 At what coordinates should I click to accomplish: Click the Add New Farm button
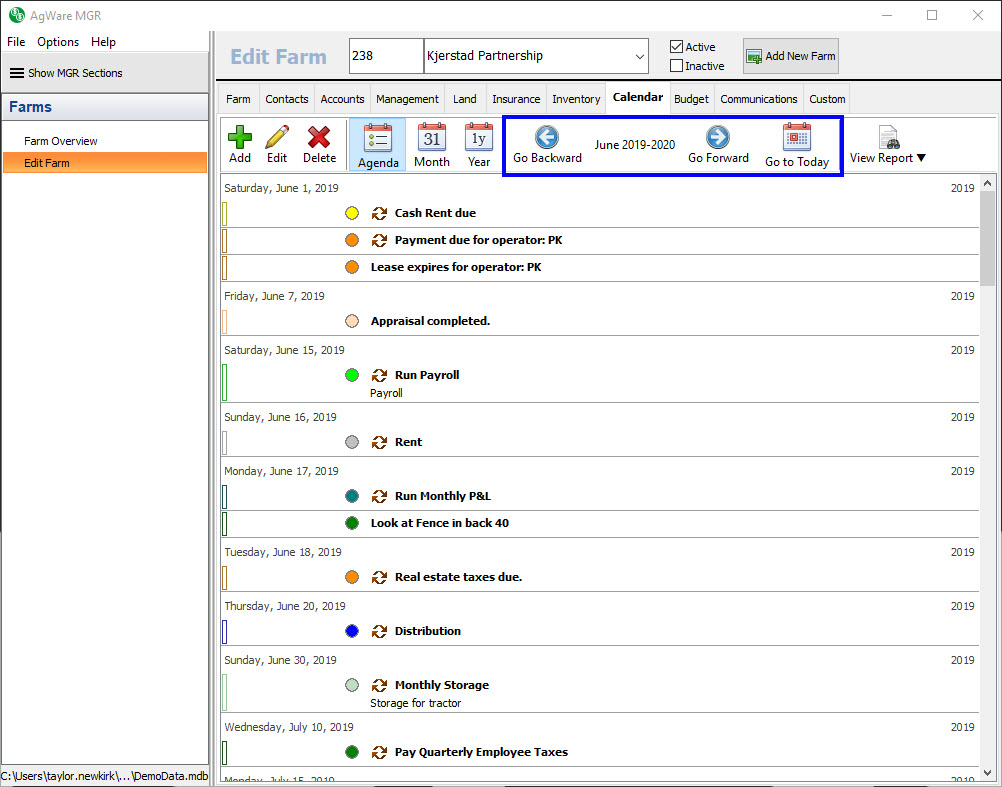point(790,56)
